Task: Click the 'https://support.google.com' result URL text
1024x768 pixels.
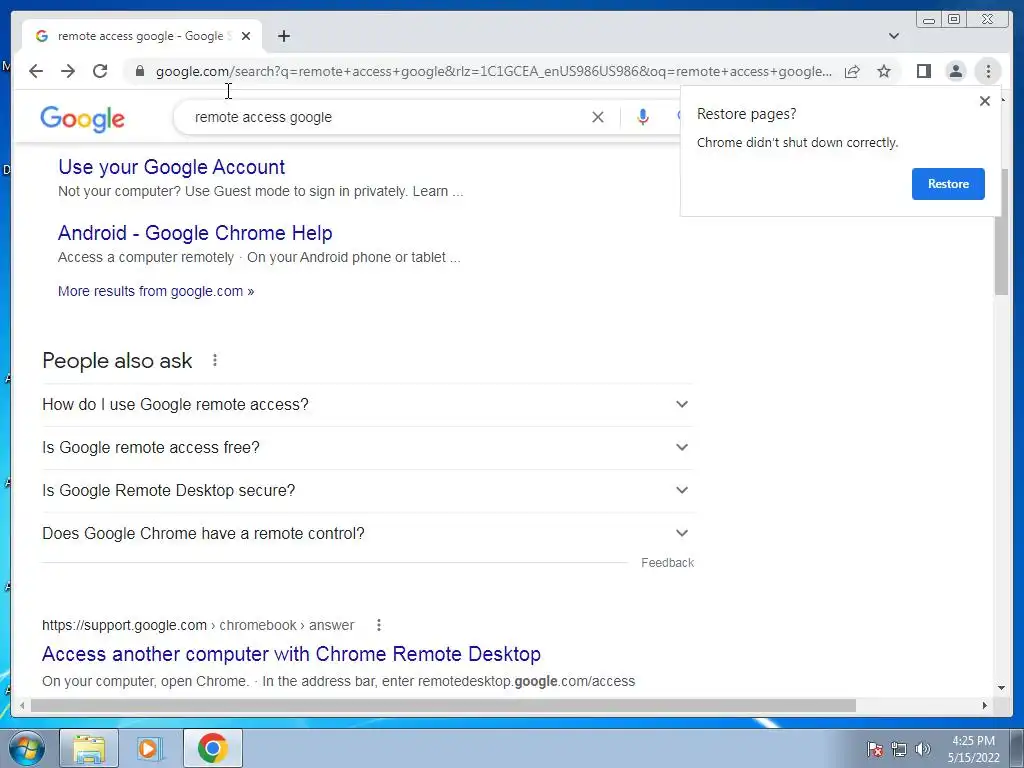Action: pos(124,625)
